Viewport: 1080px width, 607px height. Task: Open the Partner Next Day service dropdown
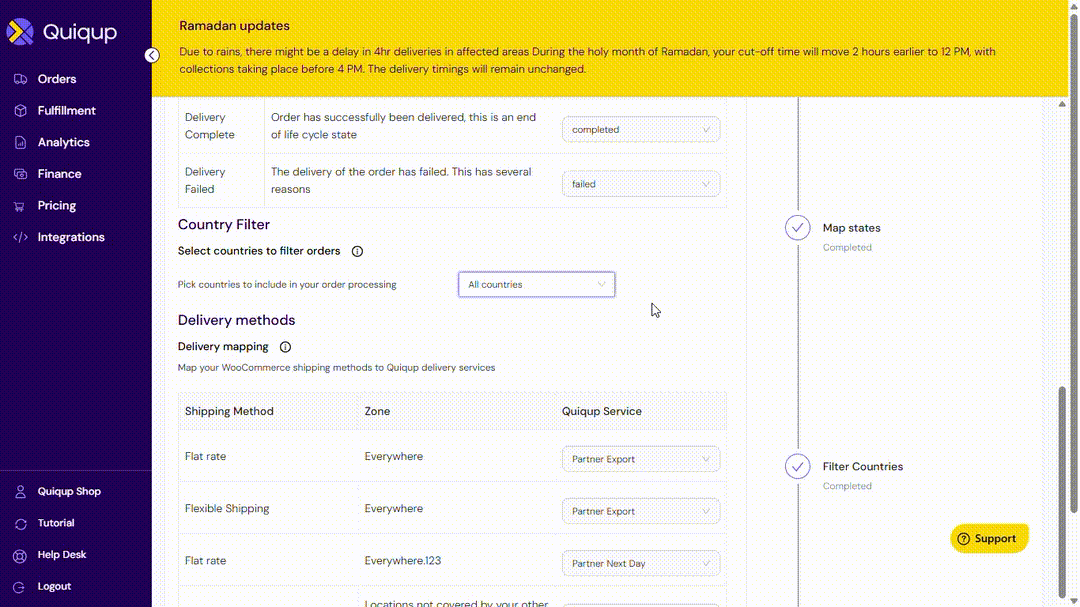coord(641,564)
